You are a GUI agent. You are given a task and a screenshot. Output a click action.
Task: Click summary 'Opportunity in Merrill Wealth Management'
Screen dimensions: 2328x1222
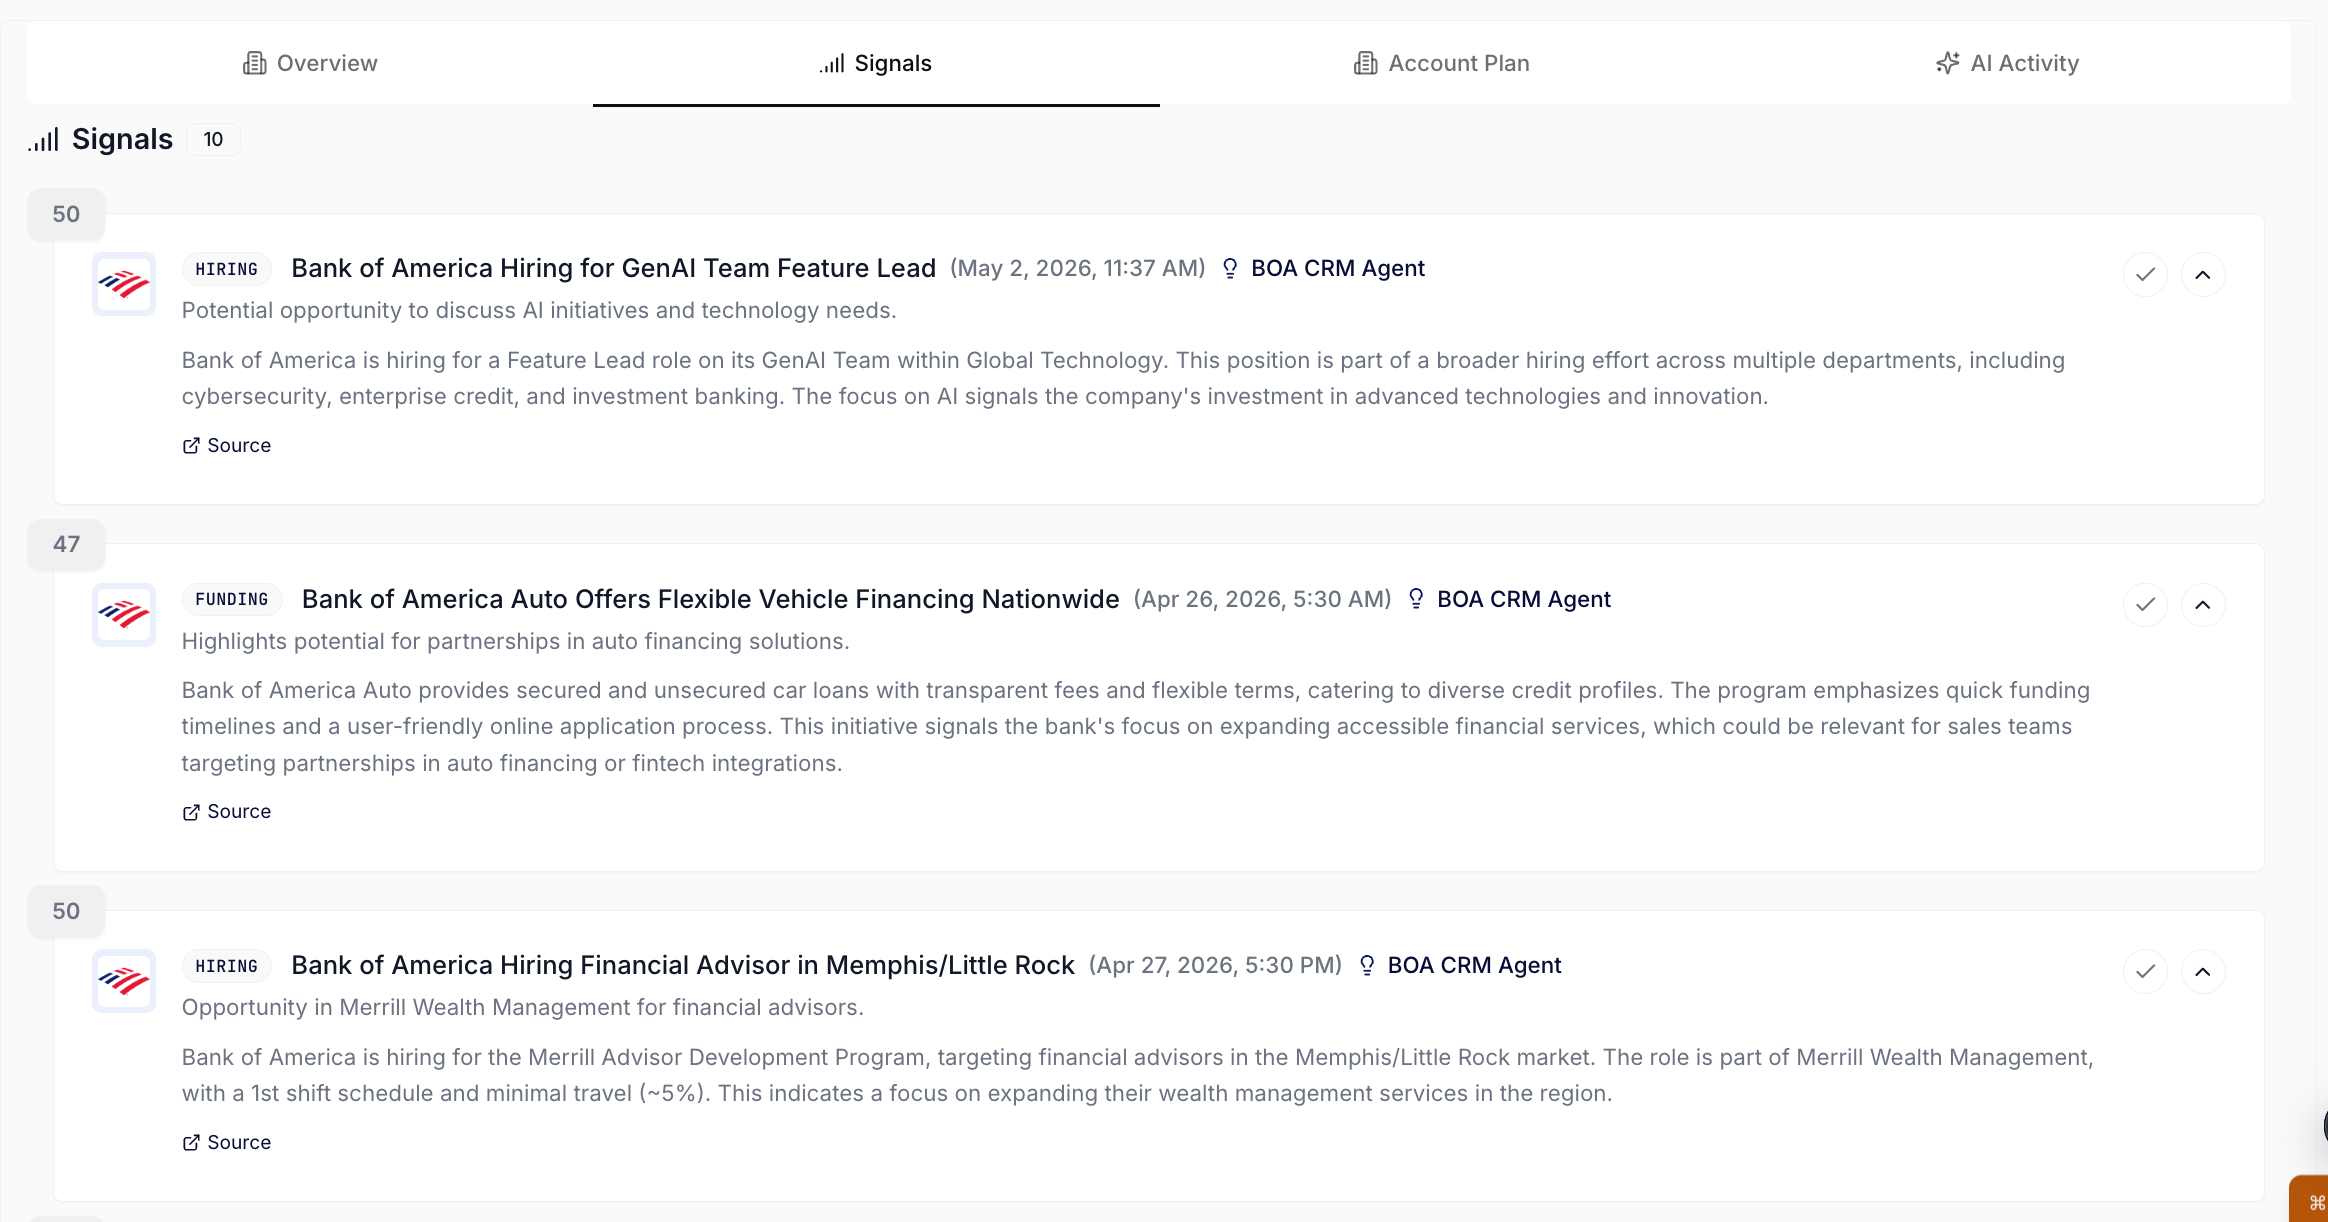click(523, 1007)
